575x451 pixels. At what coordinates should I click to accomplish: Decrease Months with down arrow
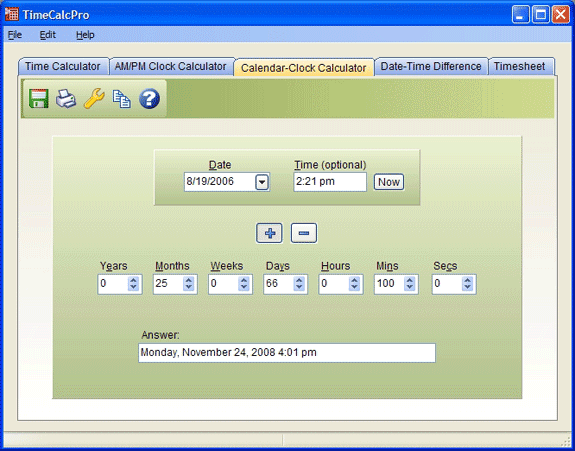pyautogui.click(x=188, y=287)
